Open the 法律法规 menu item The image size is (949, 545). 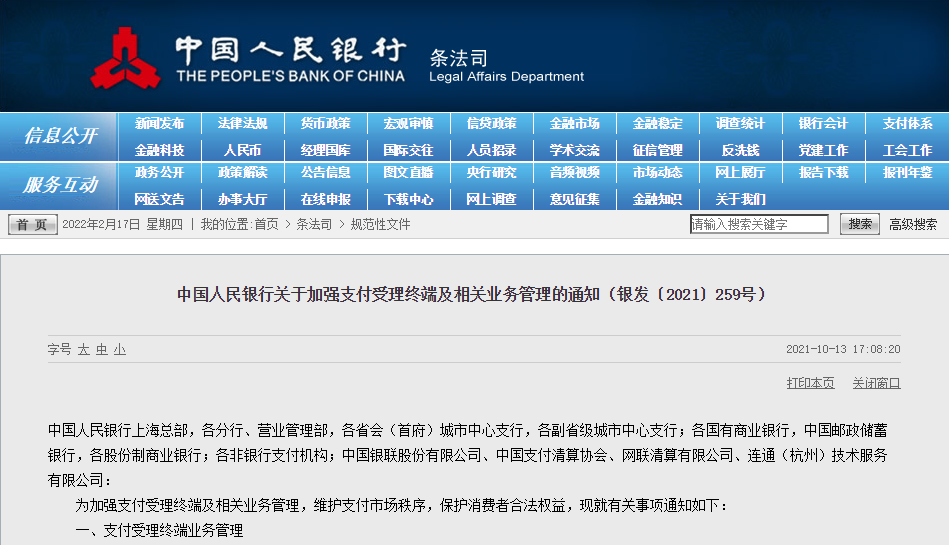243,124
